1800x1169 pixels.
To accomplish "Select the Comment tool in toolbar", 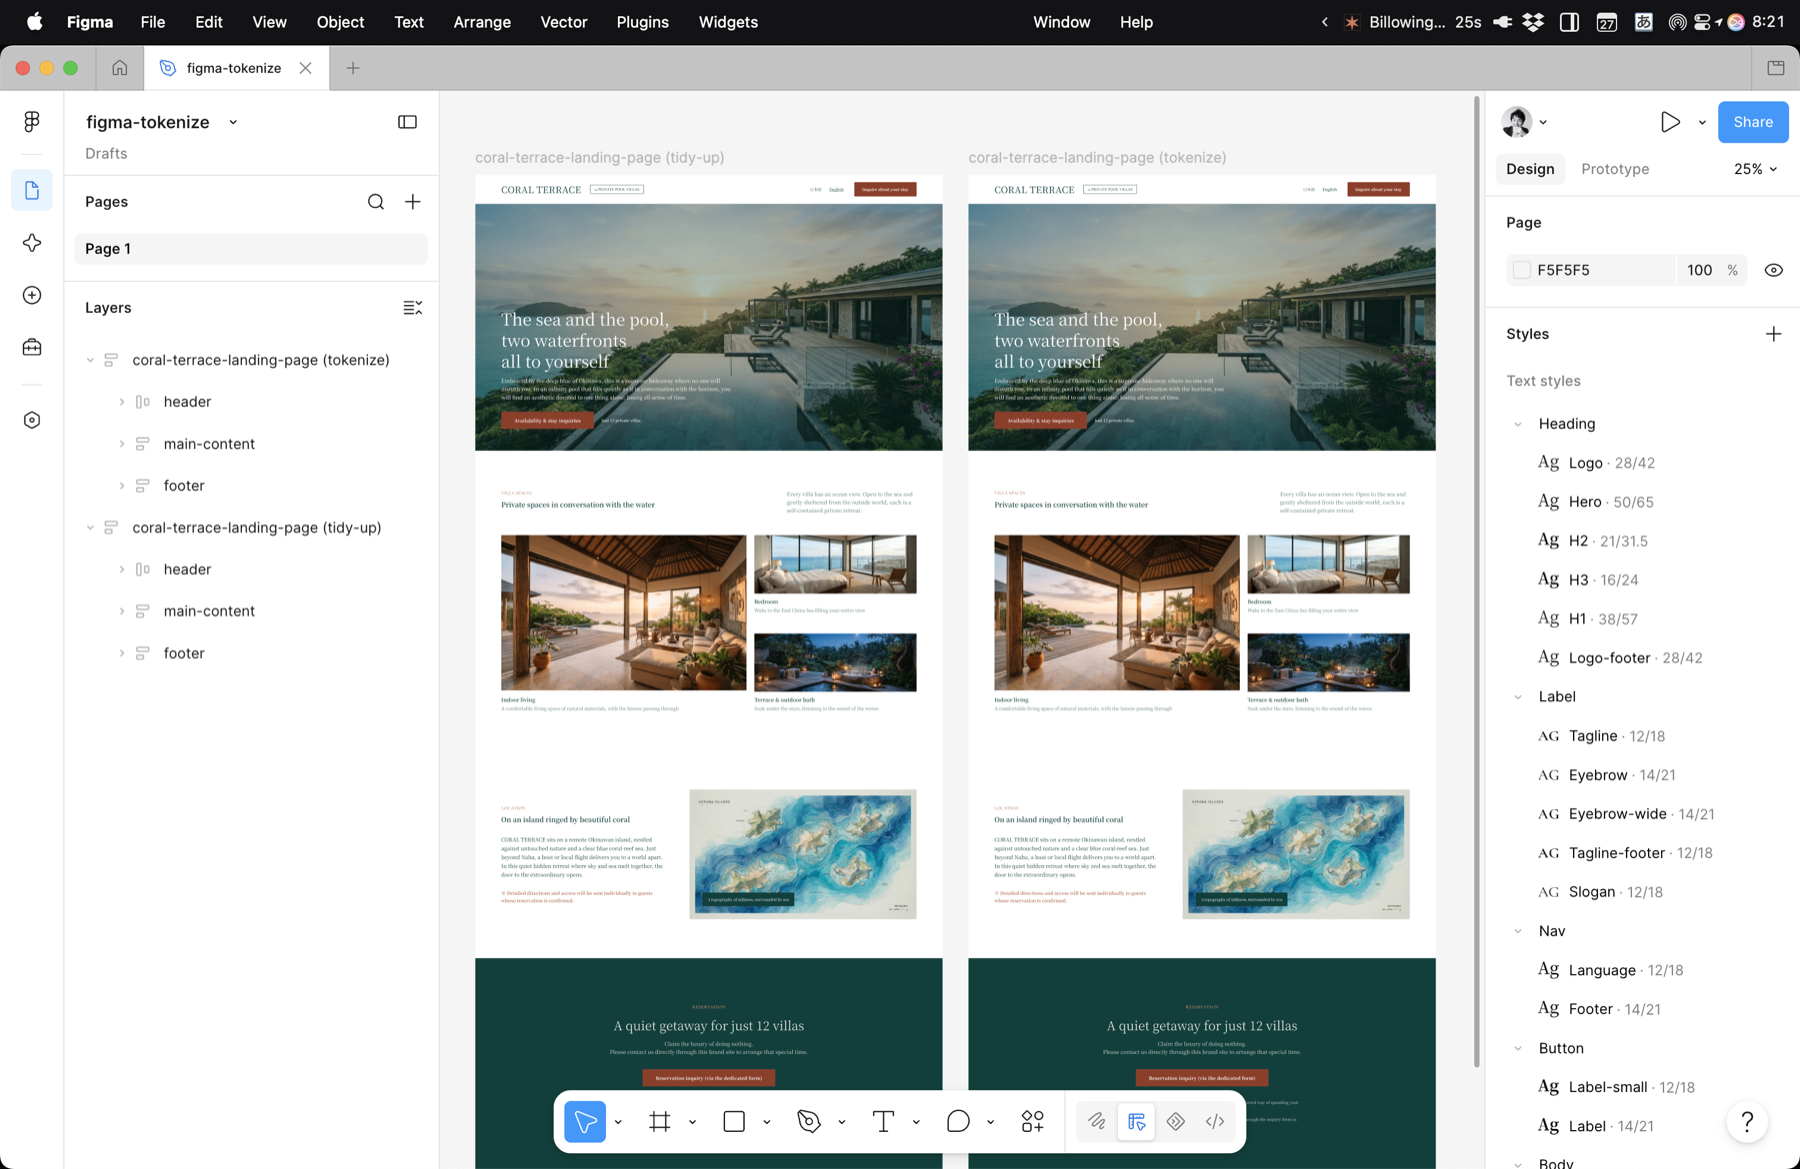I will click(958, 1122).
